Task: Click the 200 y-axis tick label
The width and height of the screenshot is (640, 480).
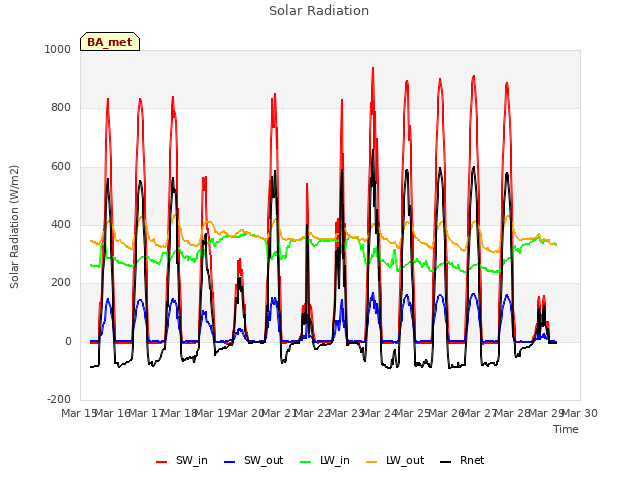Action: (61, 282)
